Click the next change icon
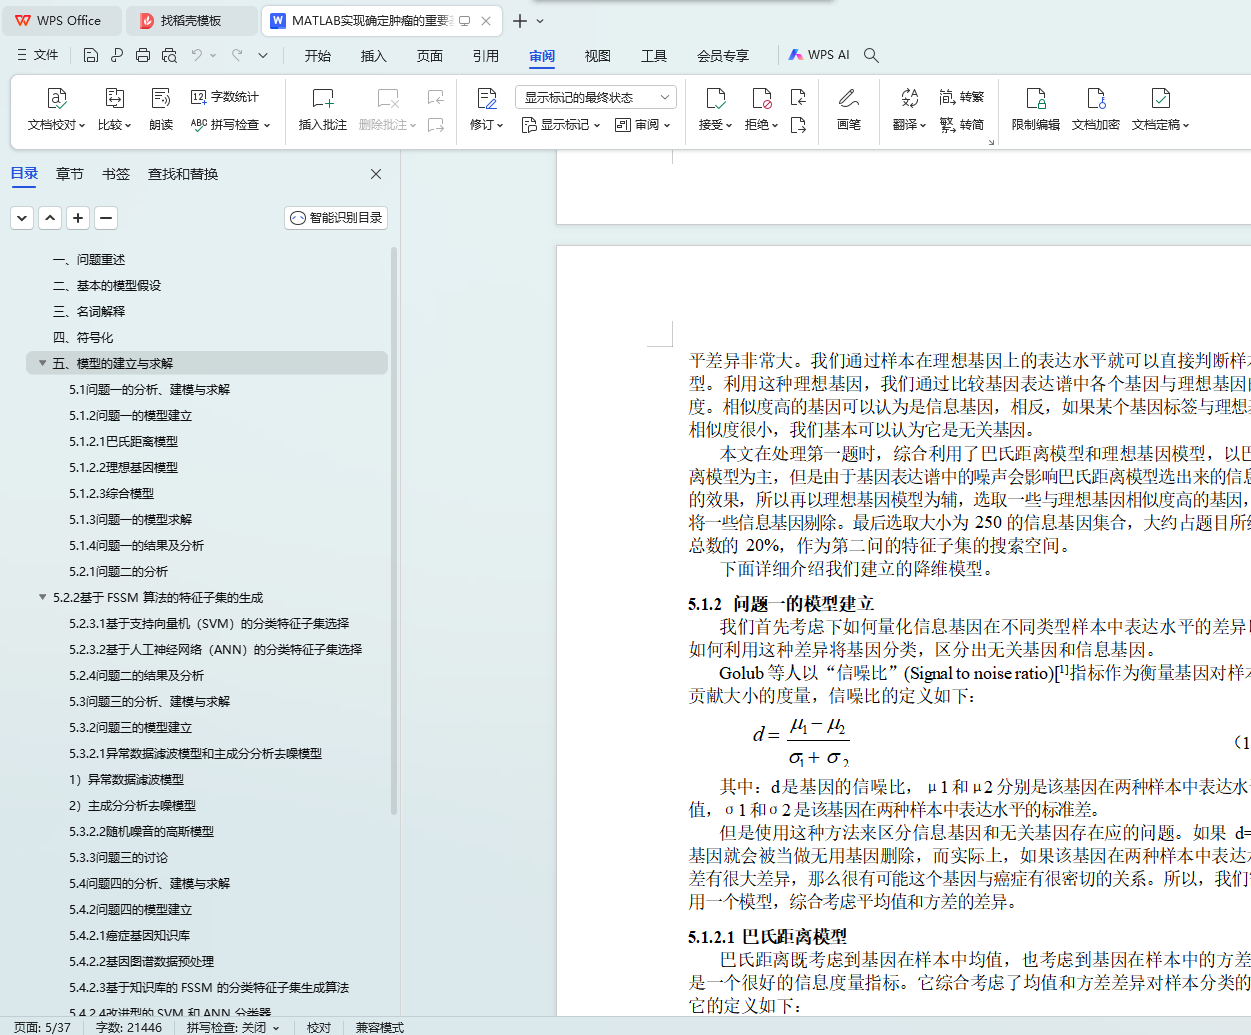Screen dimensions: 1251x1035 click(798, 125)
